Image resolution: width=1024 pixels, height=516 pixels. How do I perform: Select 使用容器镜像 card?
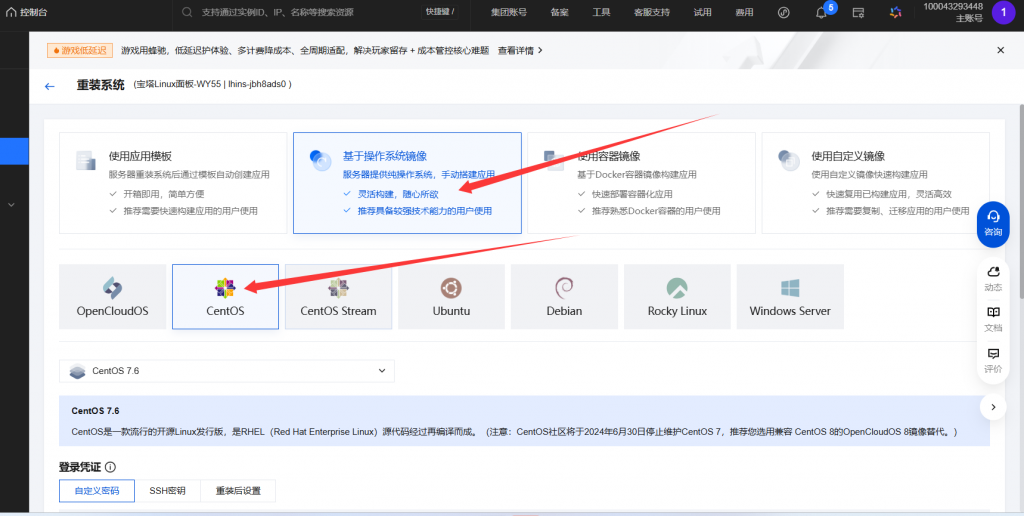click(x=641, y=183)
